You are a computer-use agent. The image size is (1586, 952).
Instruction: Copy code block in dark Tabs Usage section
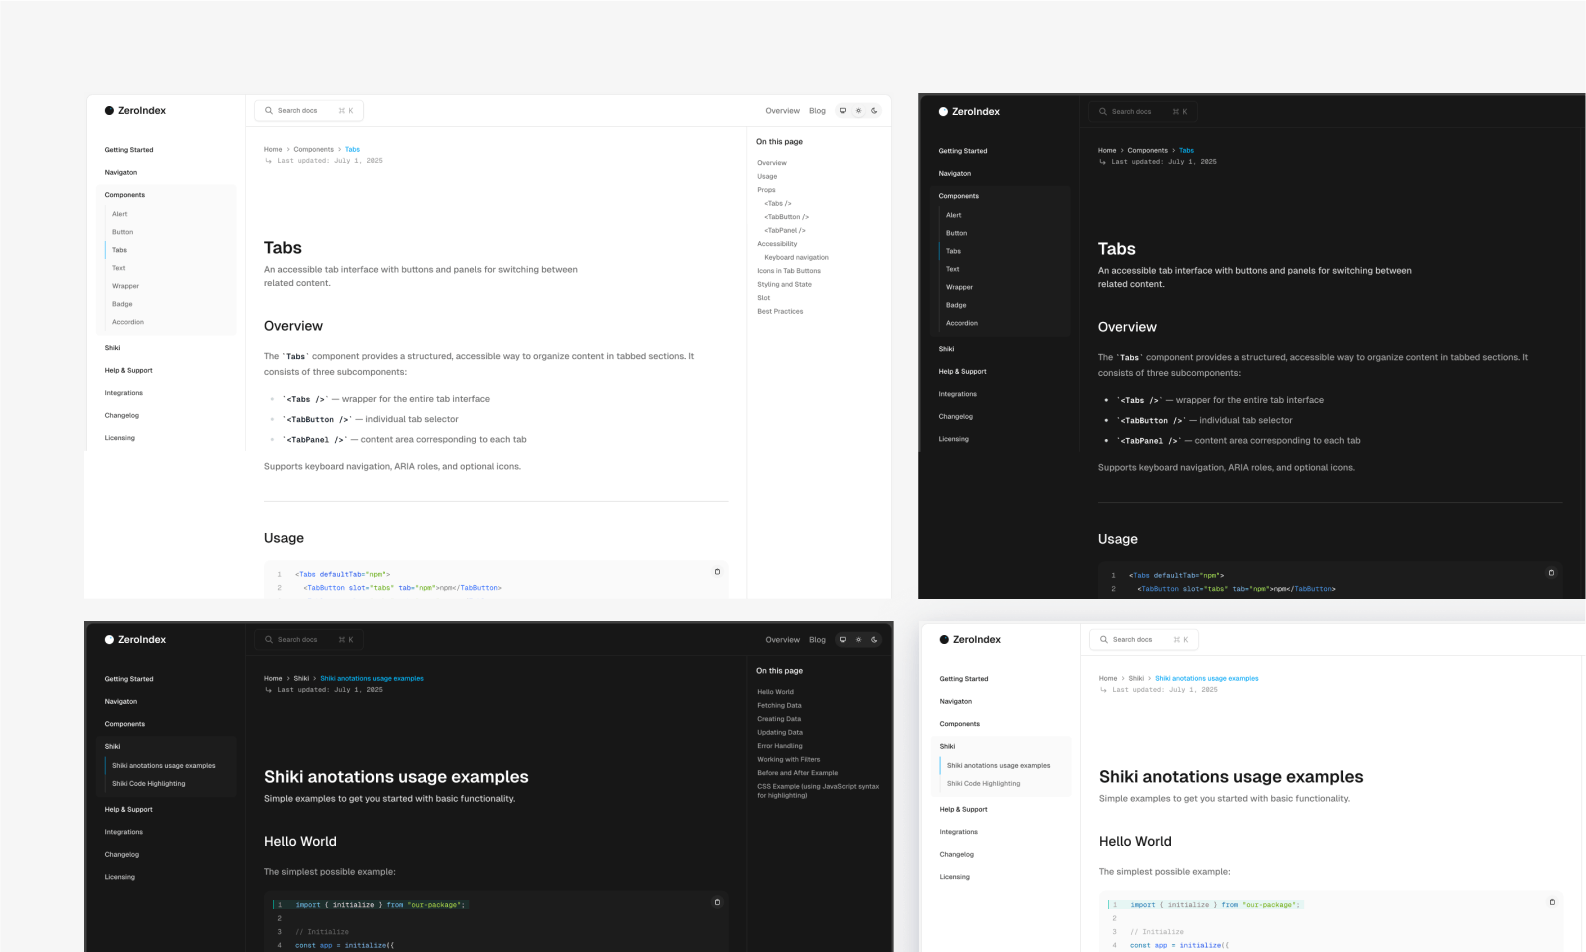[x=1551, y=573]
